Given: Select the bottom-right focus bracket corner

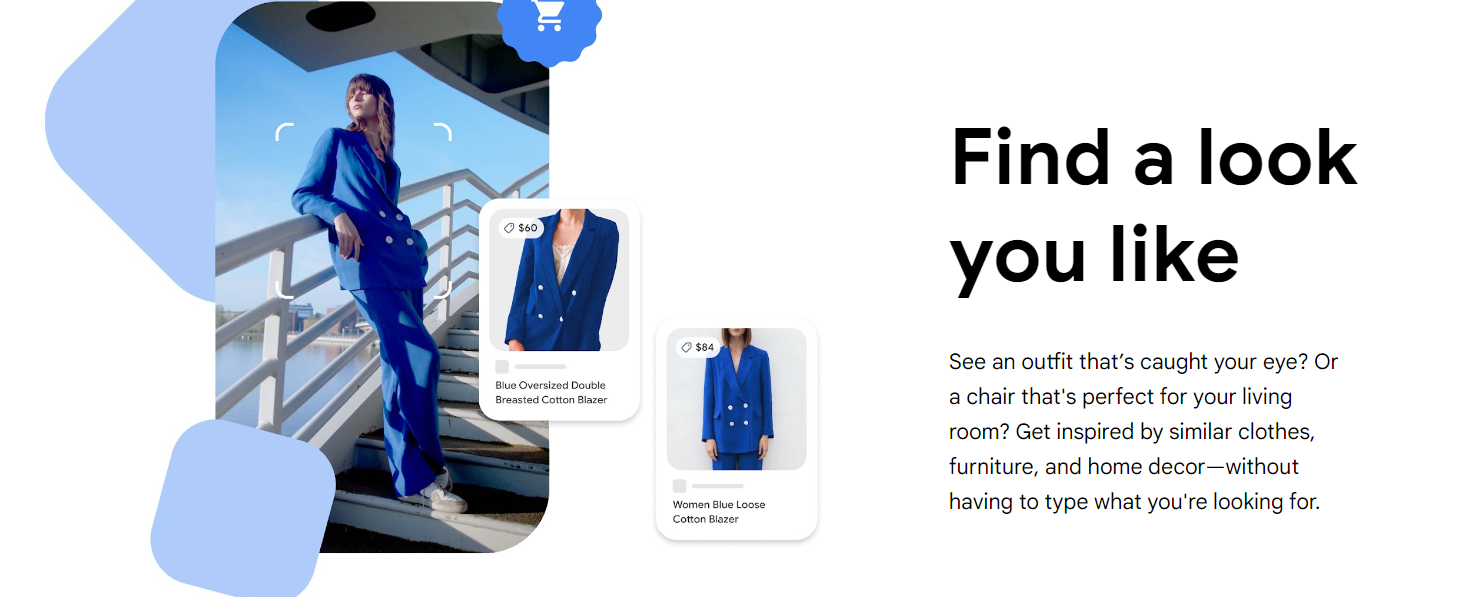Looking at the screenshot, I should pyautogui.click(x=442, y=289).
